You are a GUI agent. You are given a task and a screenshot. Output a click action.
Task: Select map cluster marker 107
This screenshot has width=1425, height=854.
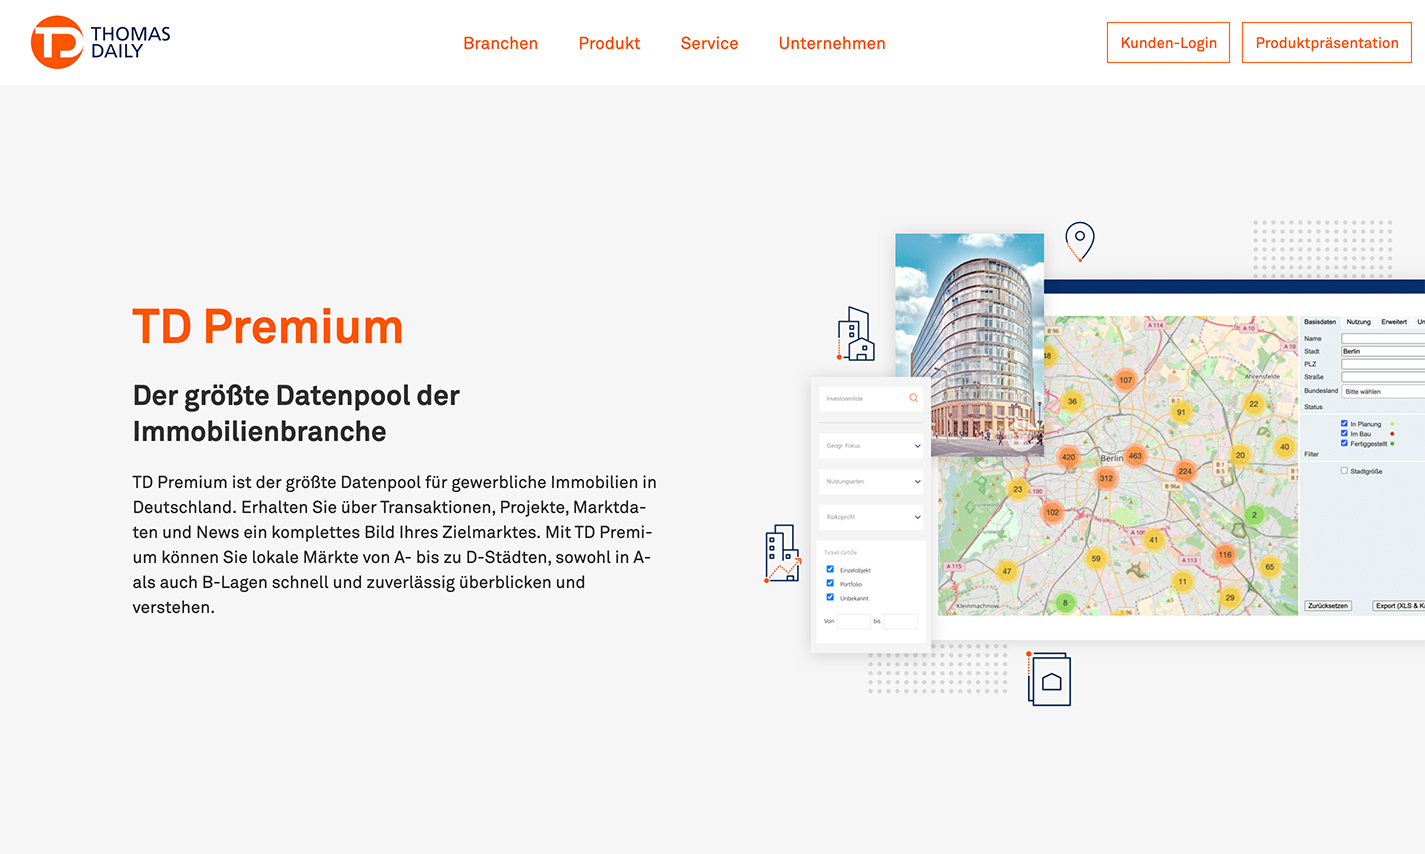click(x=1126, y=380)
